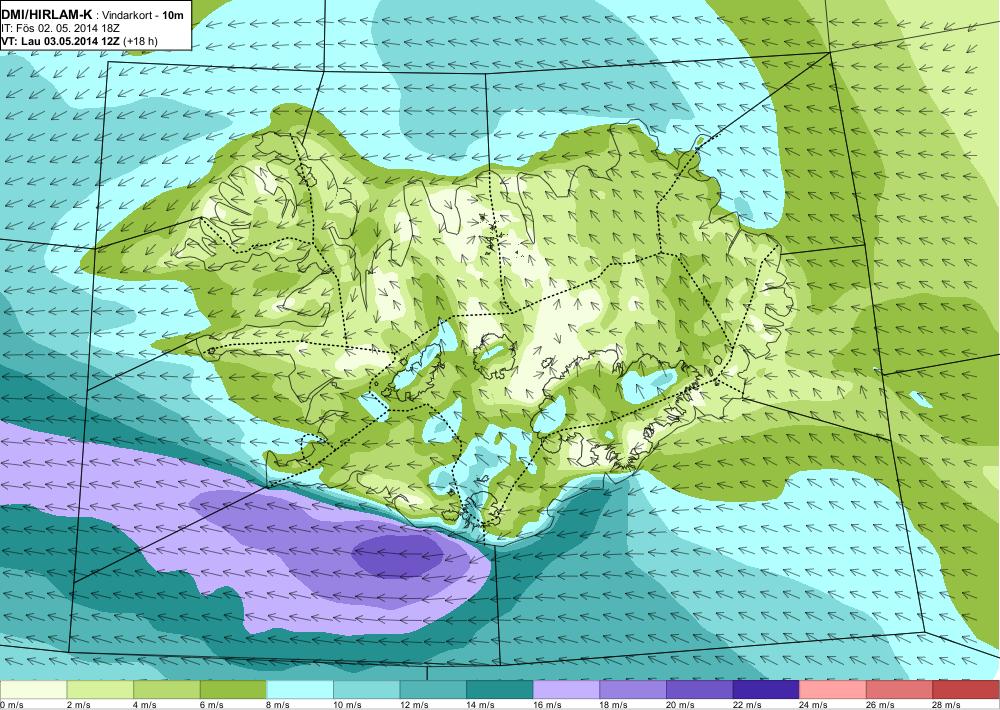Click the "20 m/s" legend label
The image size is (1000, 710).
click(680, 705)
